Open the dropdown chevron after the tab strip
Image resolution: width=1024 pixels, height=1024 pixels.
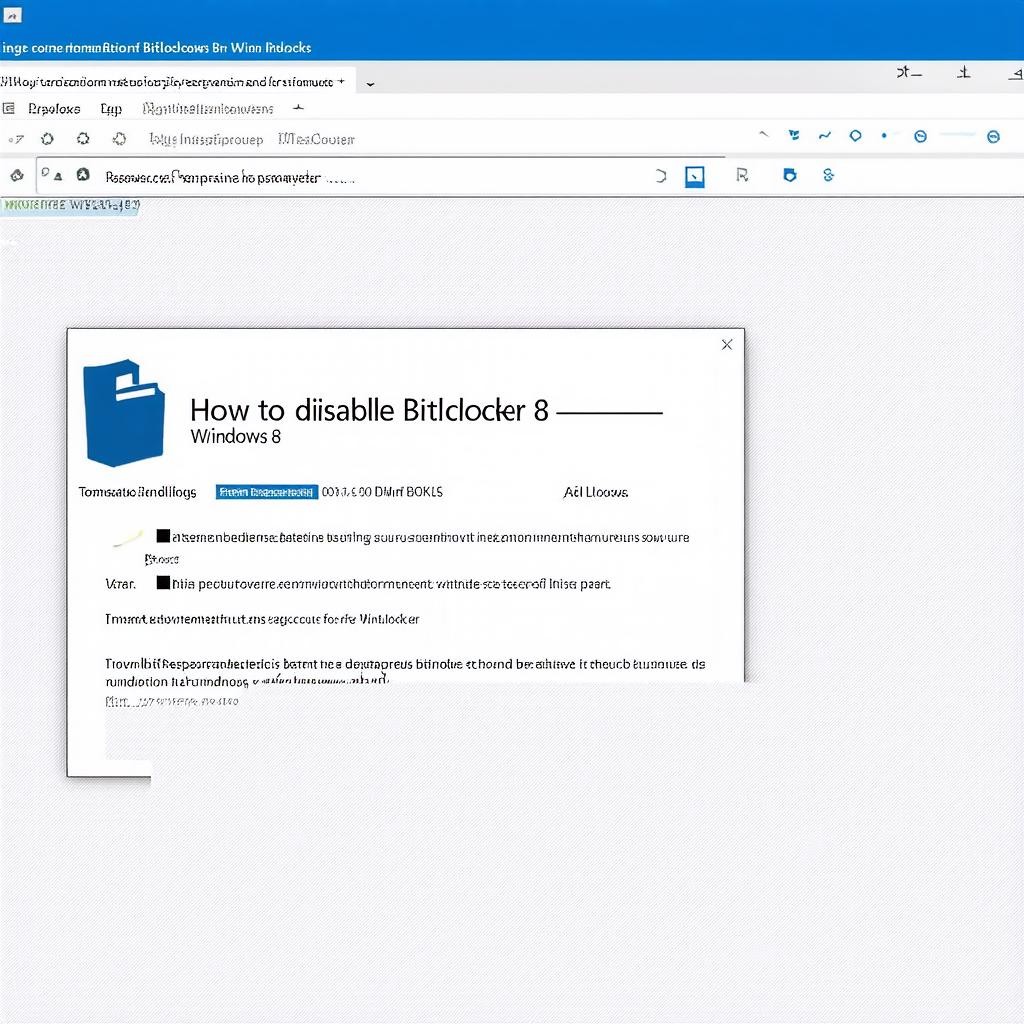[371, 85]
